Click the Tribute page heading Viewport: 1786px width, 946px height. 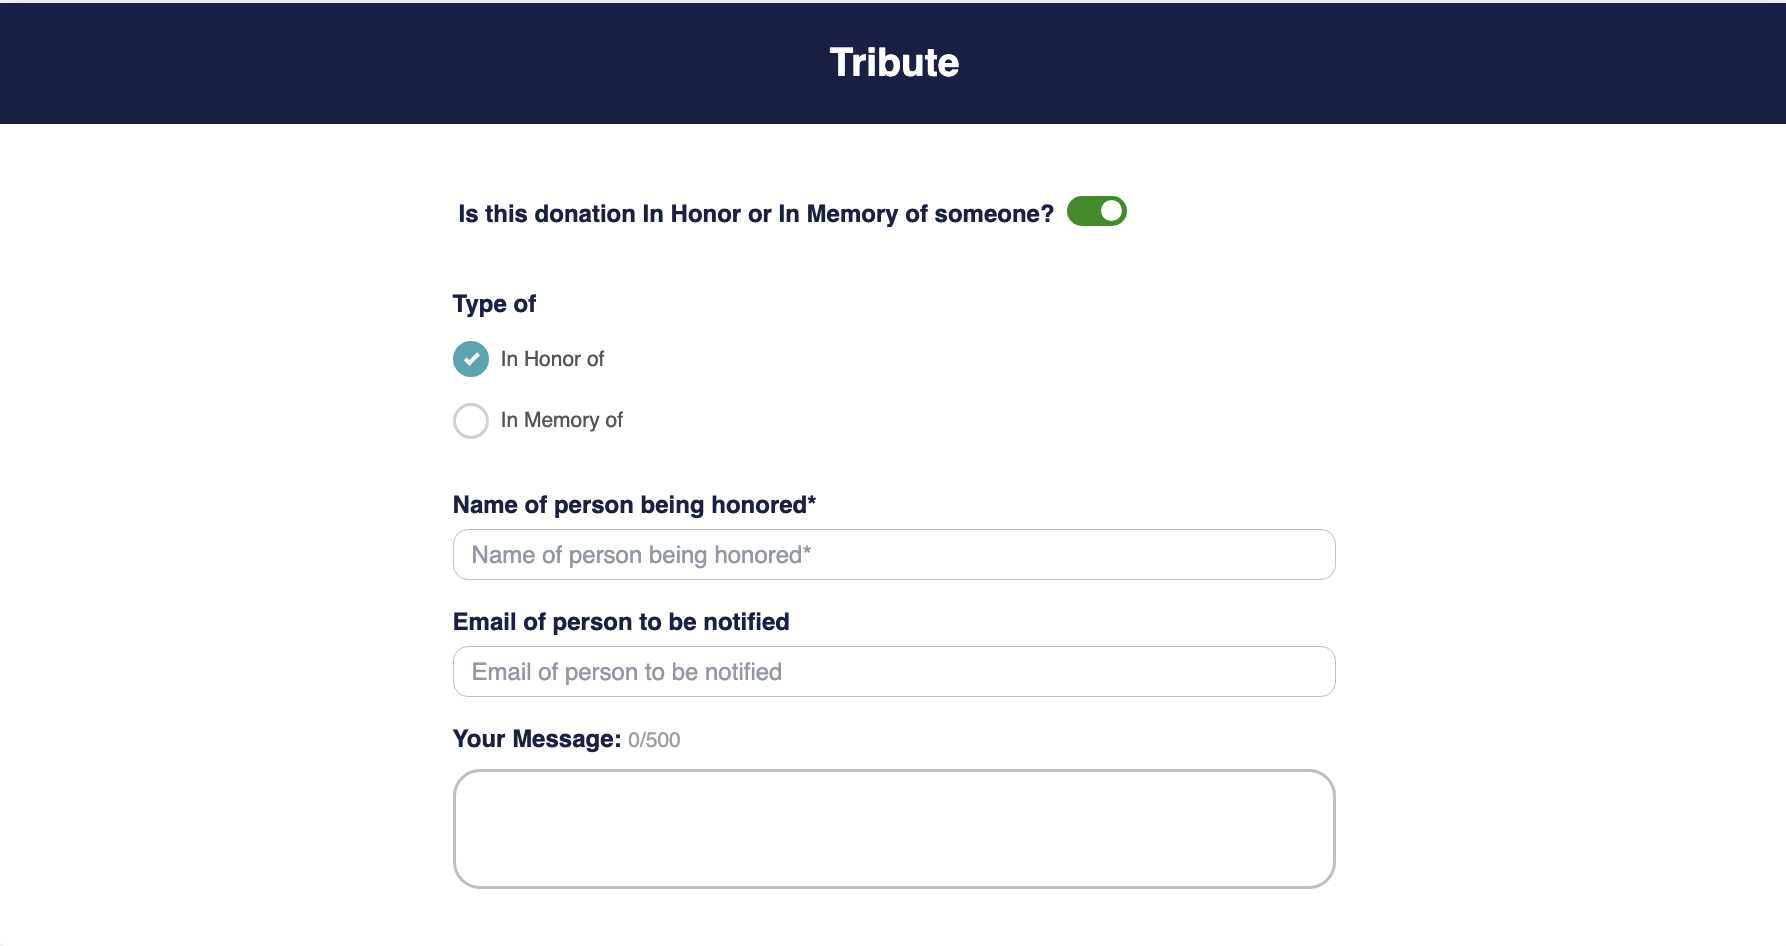pyautogui.click(x=894, y=63)
